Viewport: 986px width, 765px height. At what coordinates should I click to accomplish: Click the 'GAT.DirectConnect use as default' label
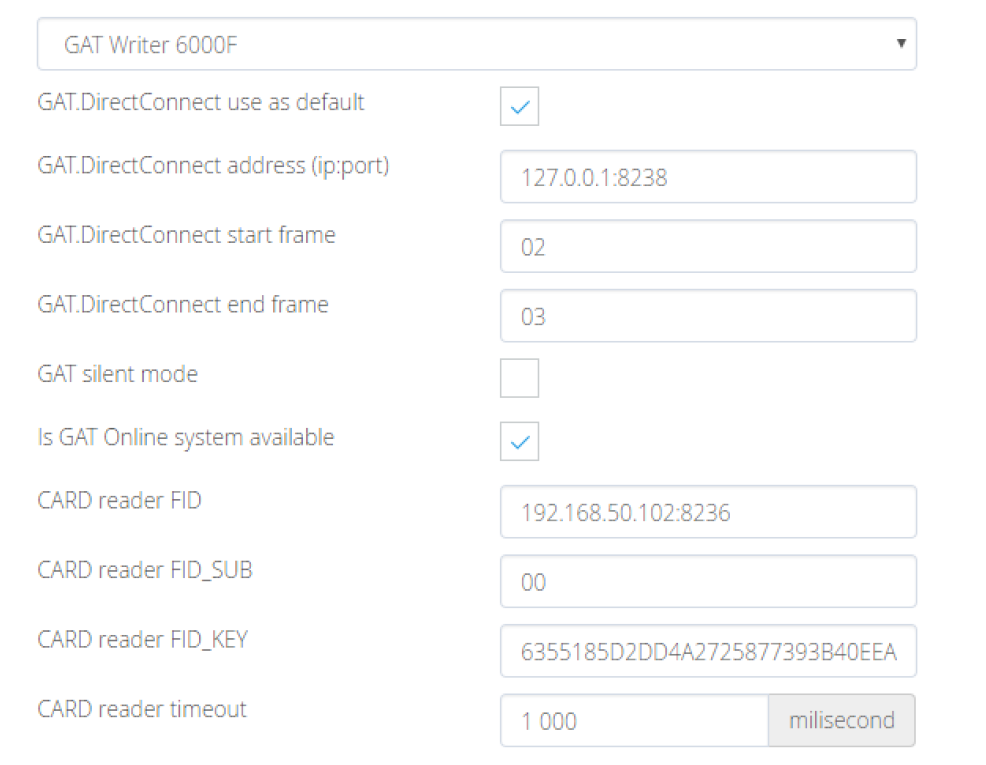point(201,102)
